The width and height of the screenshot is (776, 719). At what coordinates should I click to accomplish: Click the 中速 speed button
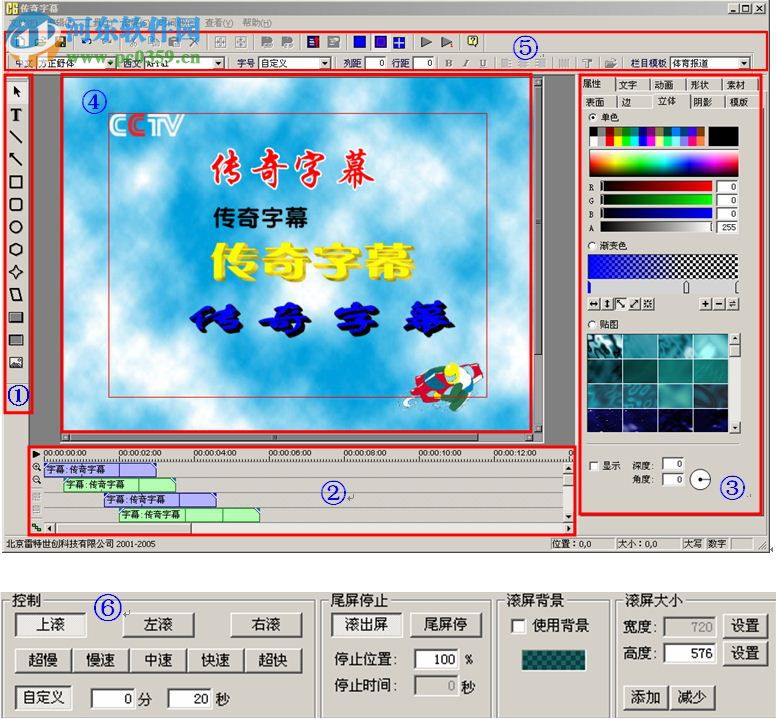[x=158, y=660]
